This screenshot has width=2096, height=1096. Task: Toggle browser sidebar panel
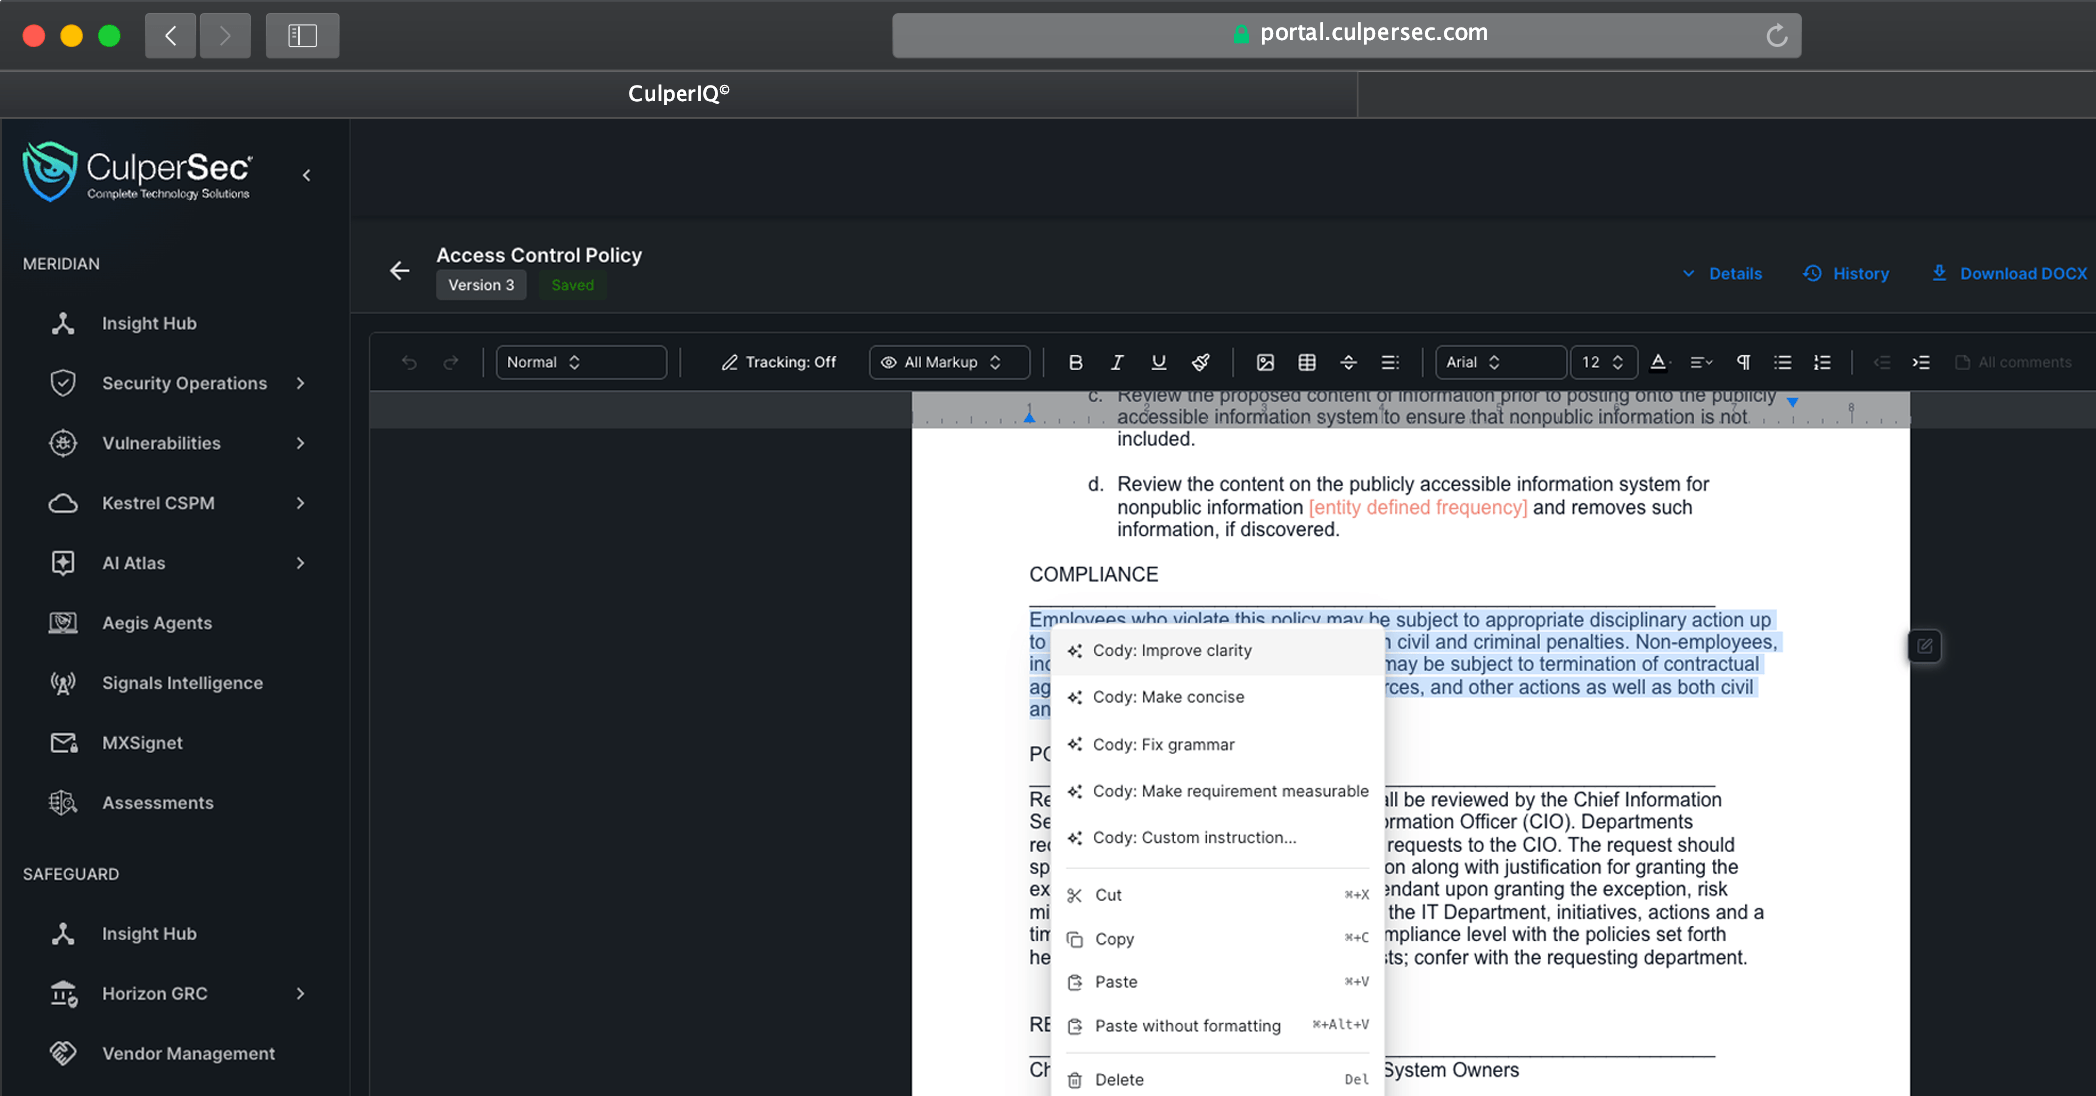302,35
